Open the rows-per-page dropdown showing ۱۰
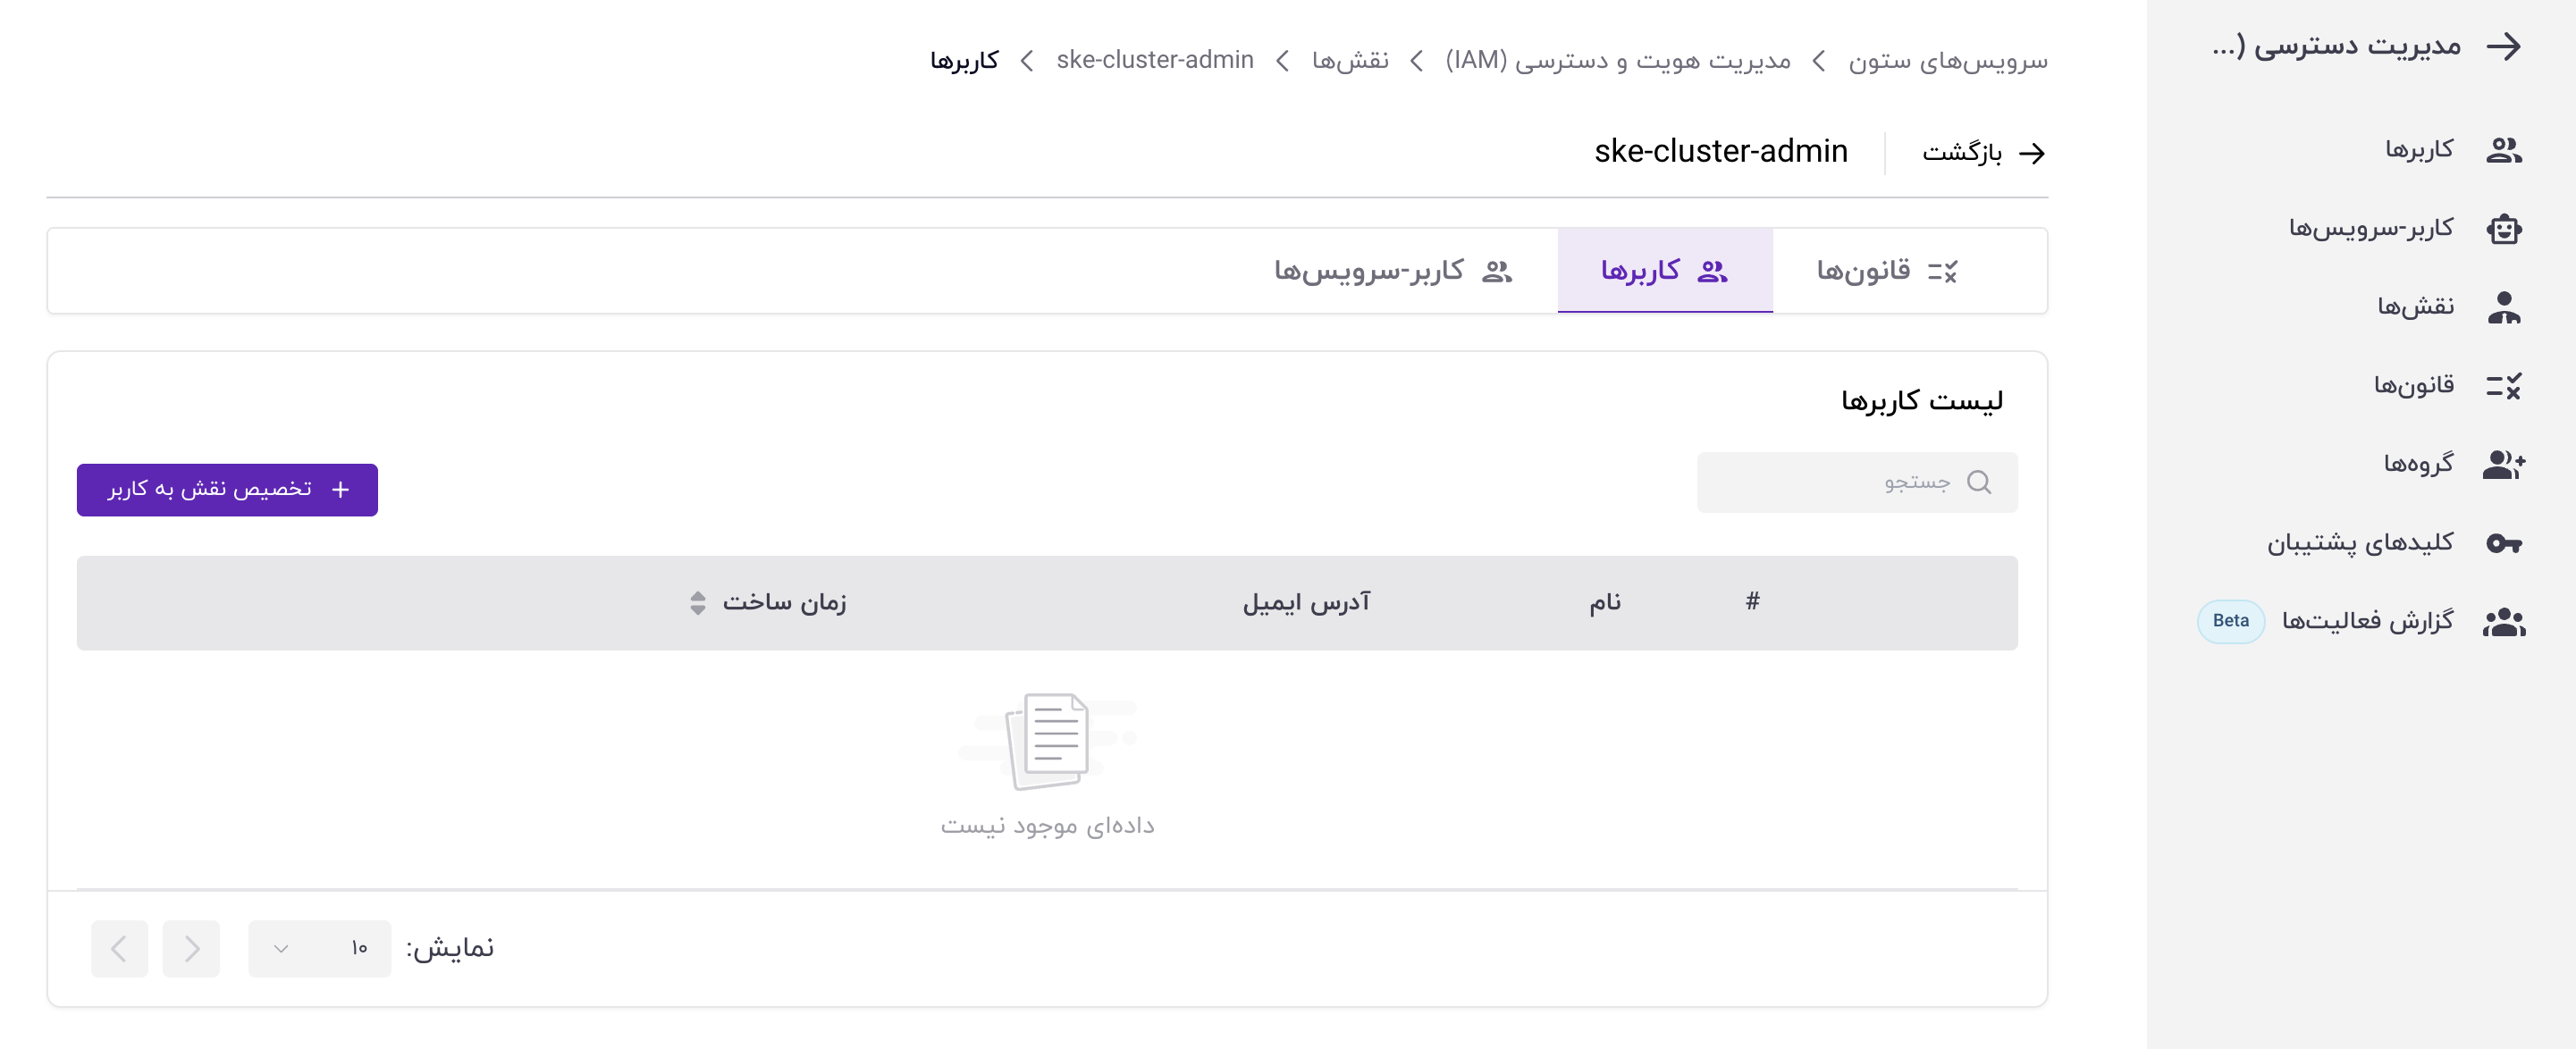This screenshot has height=1049, width=2576. tap(319, 948)
